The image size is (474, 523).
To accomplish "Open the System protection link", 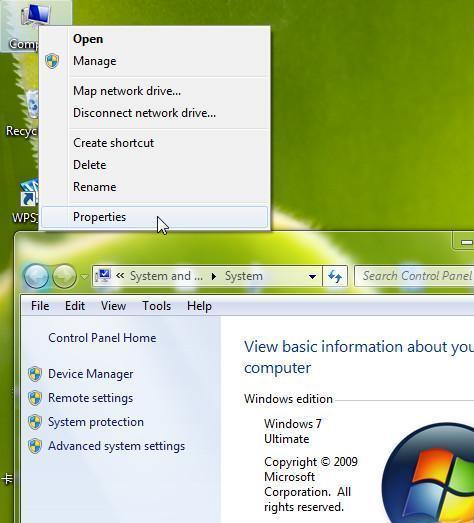I will [x=96, y=422].
